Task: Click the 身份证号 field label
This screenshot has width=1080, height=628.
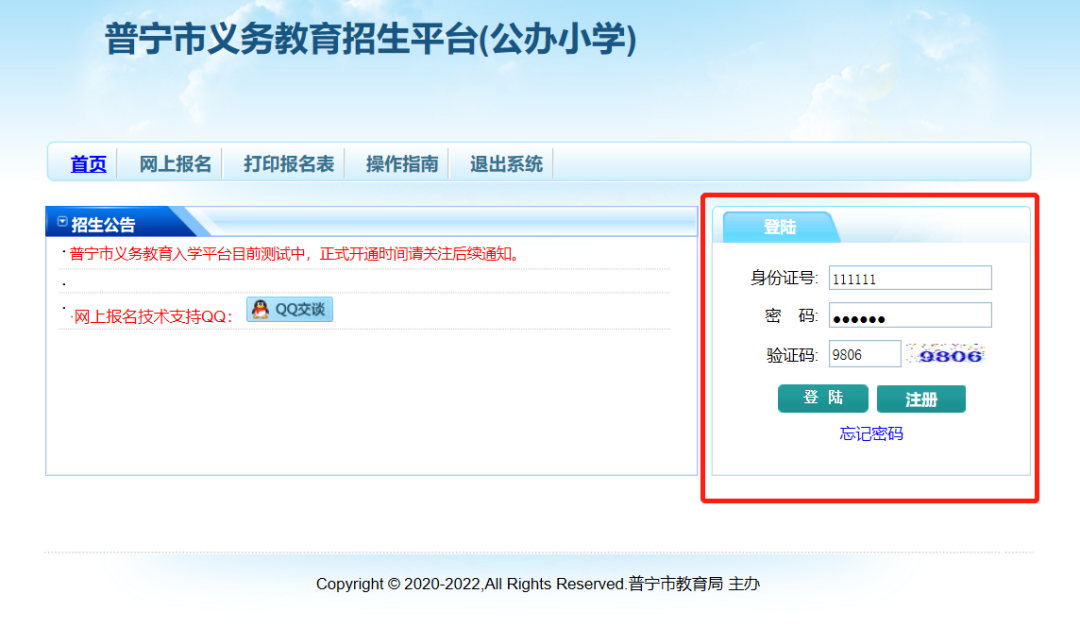Action: coord(784,278)
